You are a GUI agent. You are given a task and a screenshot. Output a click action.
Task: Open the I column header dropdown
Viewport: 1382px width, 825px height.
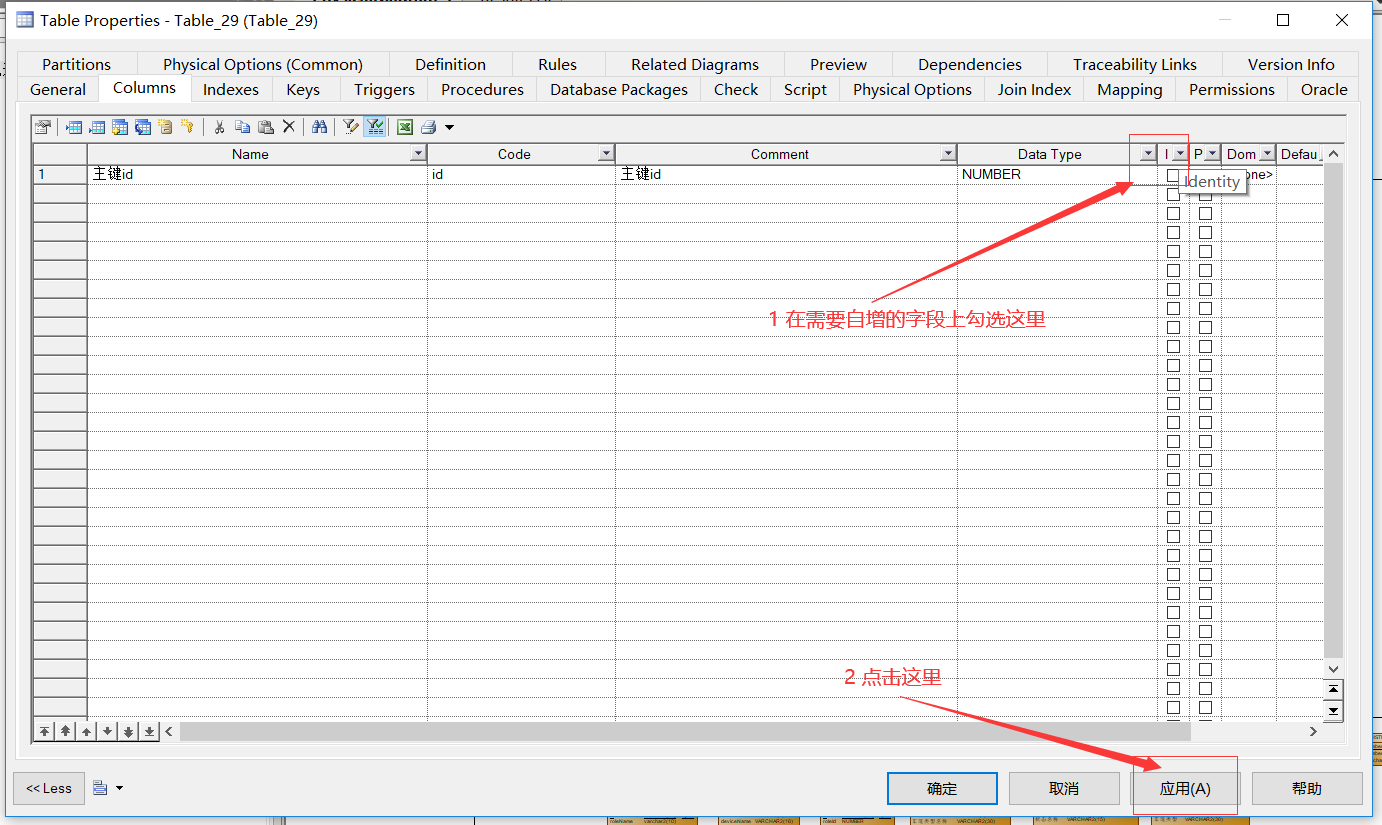1180,154
